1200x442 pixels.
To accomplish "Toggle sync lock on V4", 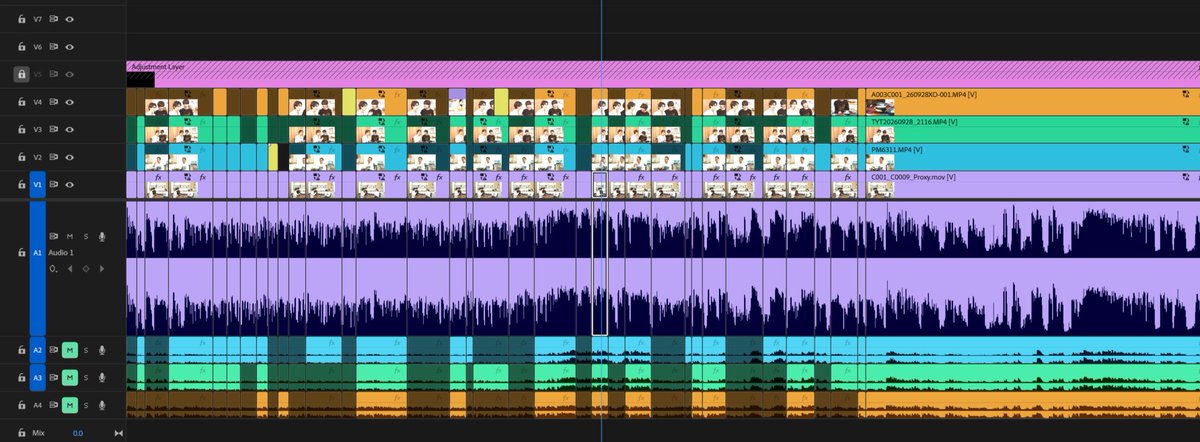I will click(54, 102).
